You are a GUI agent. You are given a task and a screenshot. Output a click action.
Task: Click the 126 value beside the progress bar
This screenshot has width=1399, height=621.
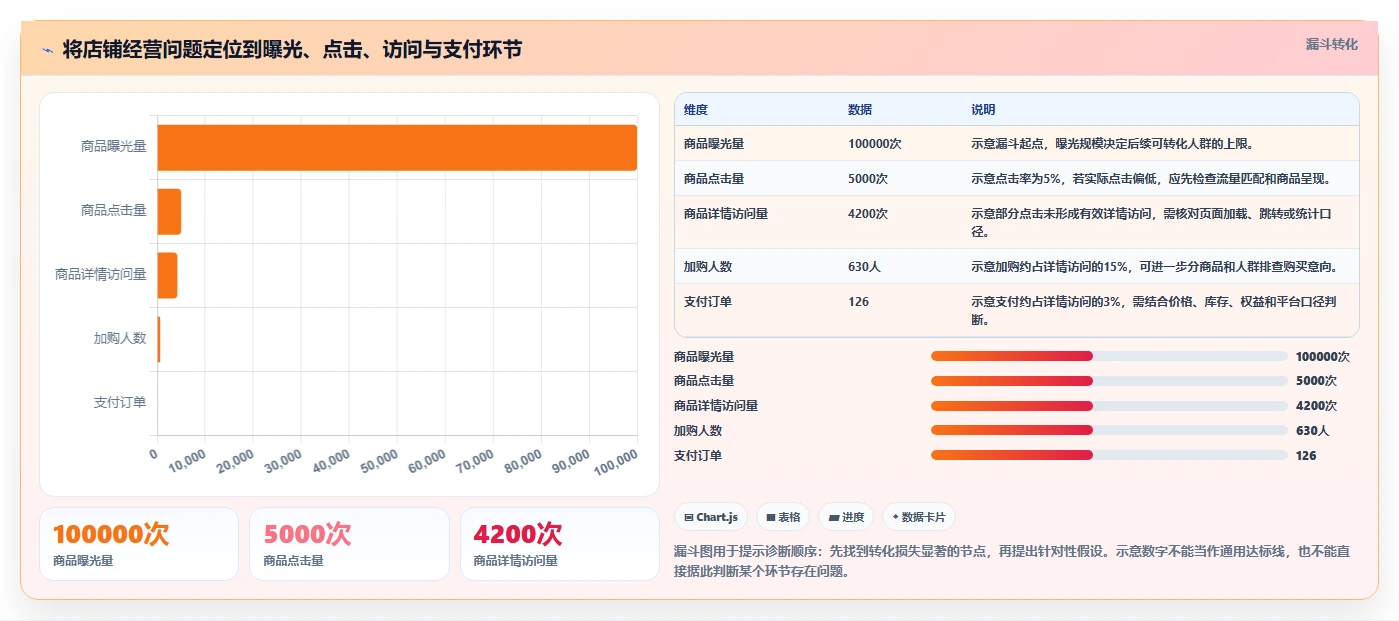(x=1306, y=455)
